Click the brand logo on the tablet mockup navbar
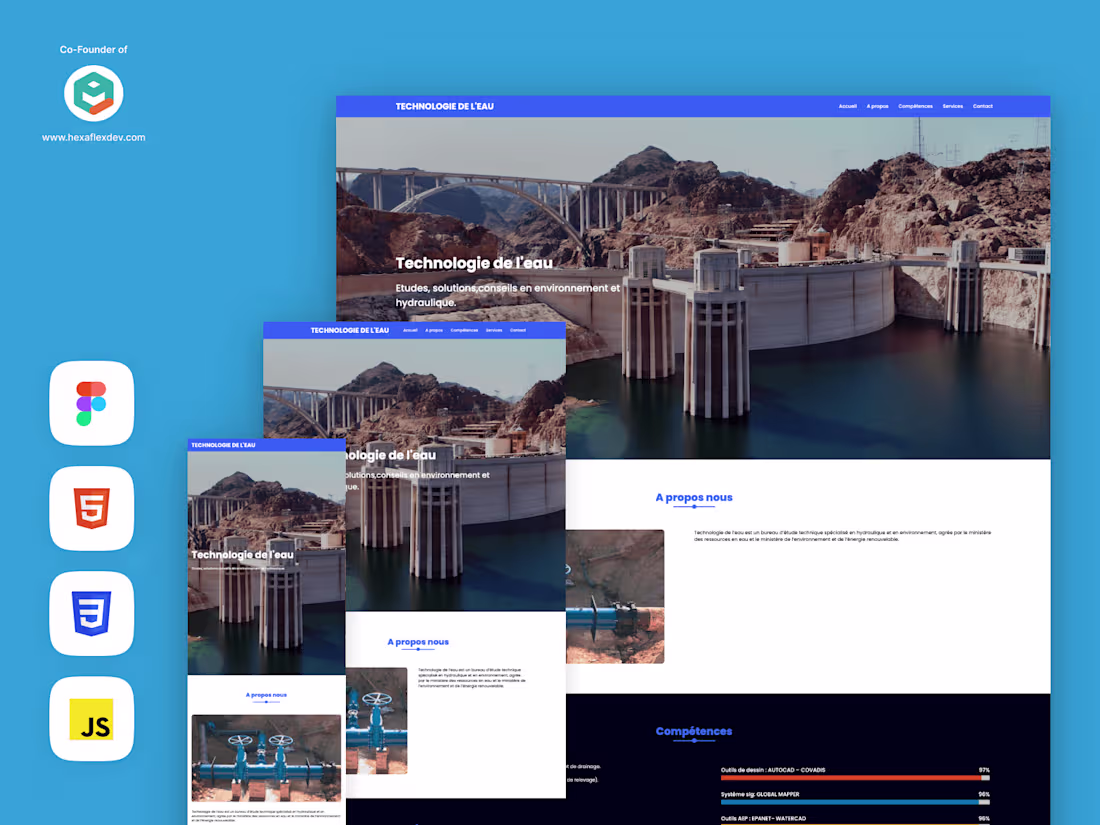Viewport: 1100px width, 825px height. (x=349, y=329)
